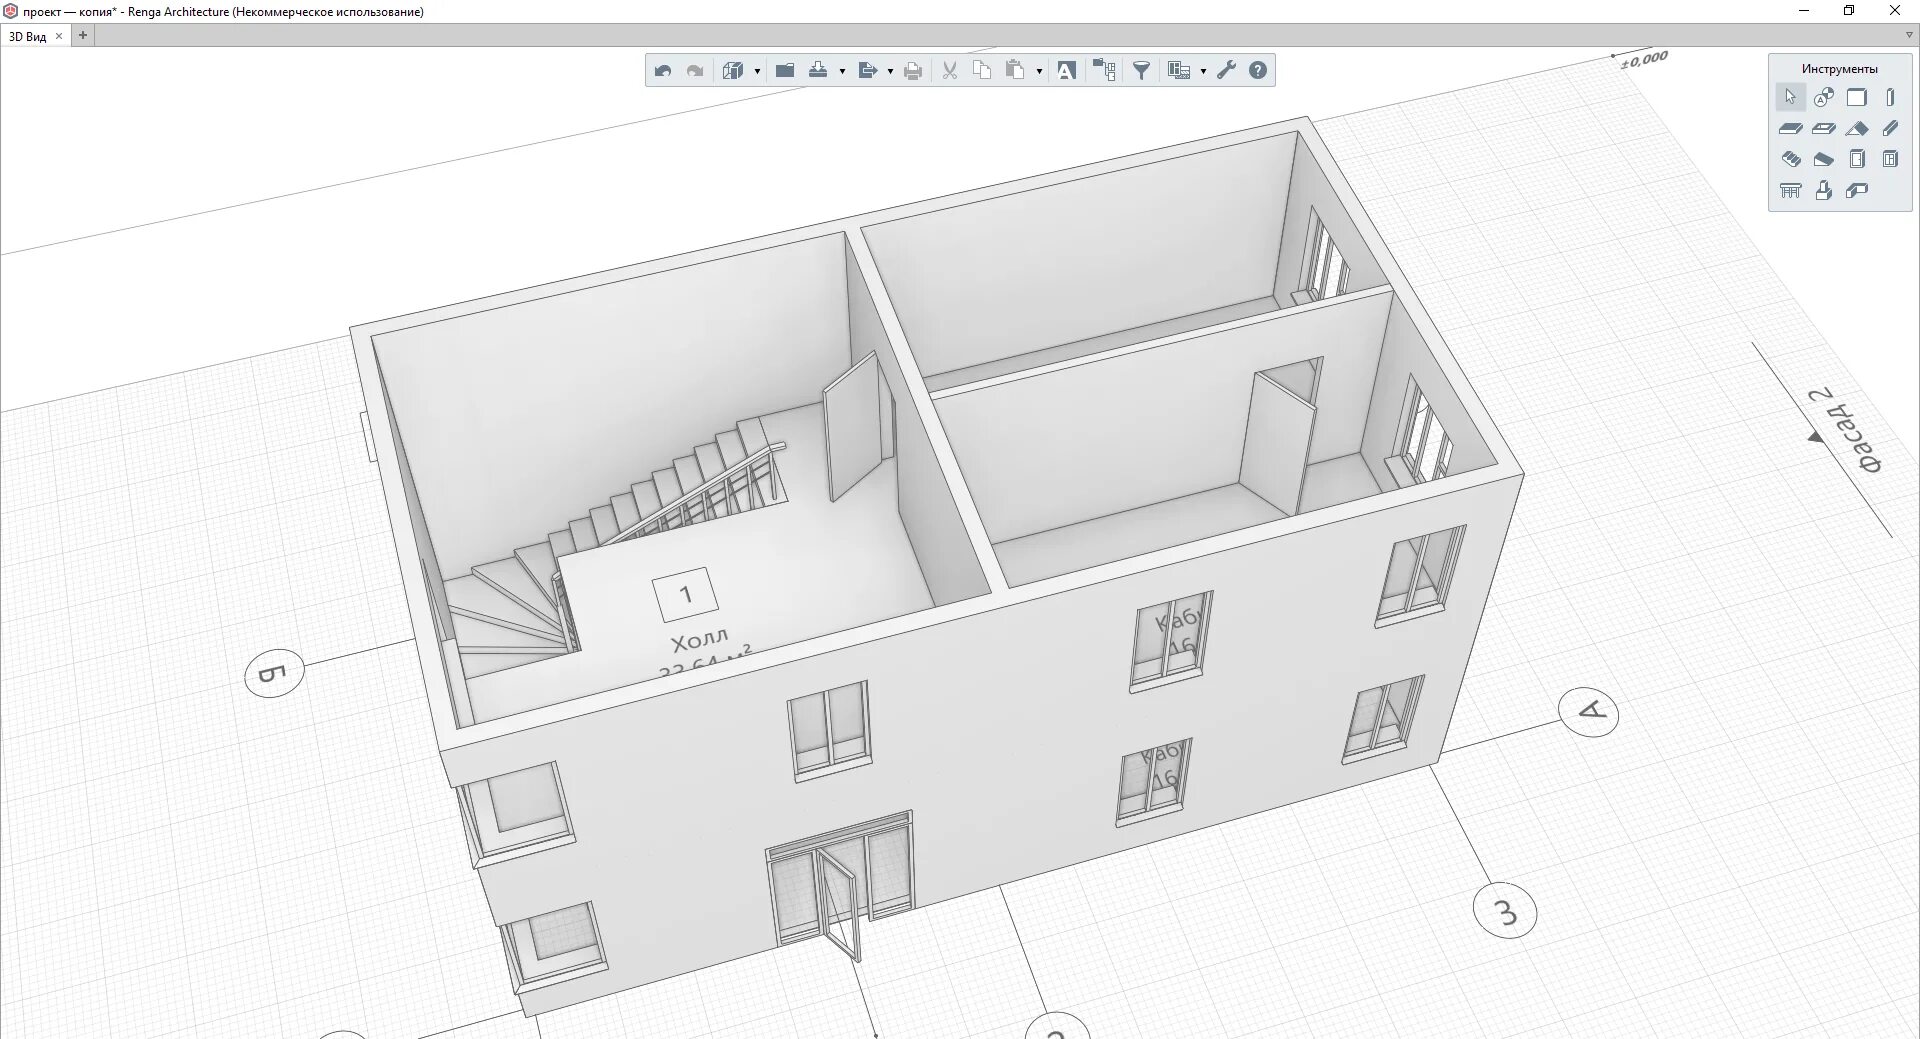Copy the selected object
Image resolution: width=1920 pixels, height=1039 pixels.
click(982, 70)
